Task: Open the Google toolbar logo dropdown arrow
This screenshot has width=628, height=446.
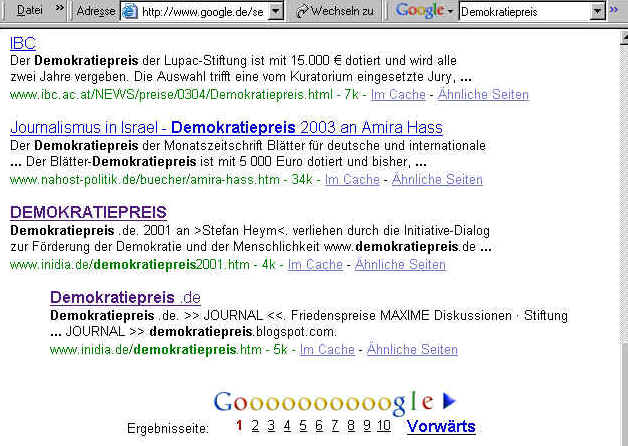Action: point(451,12)
